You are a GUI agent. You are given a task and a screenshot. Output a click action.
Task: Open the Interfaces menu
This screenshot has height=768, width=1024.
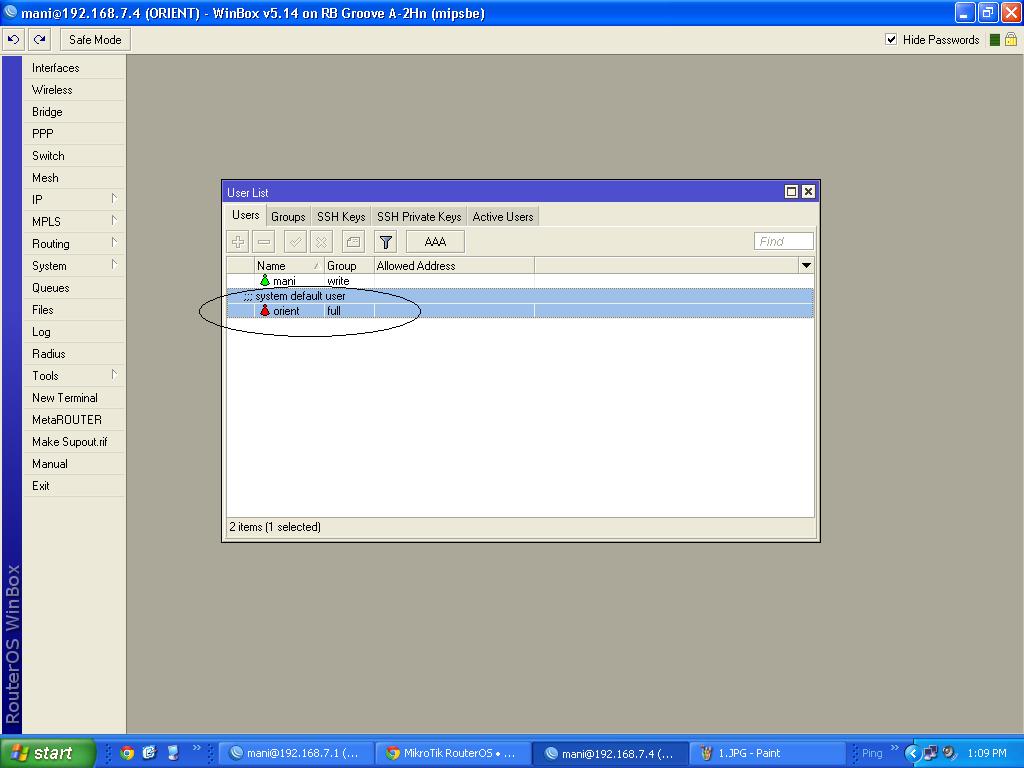73,68
